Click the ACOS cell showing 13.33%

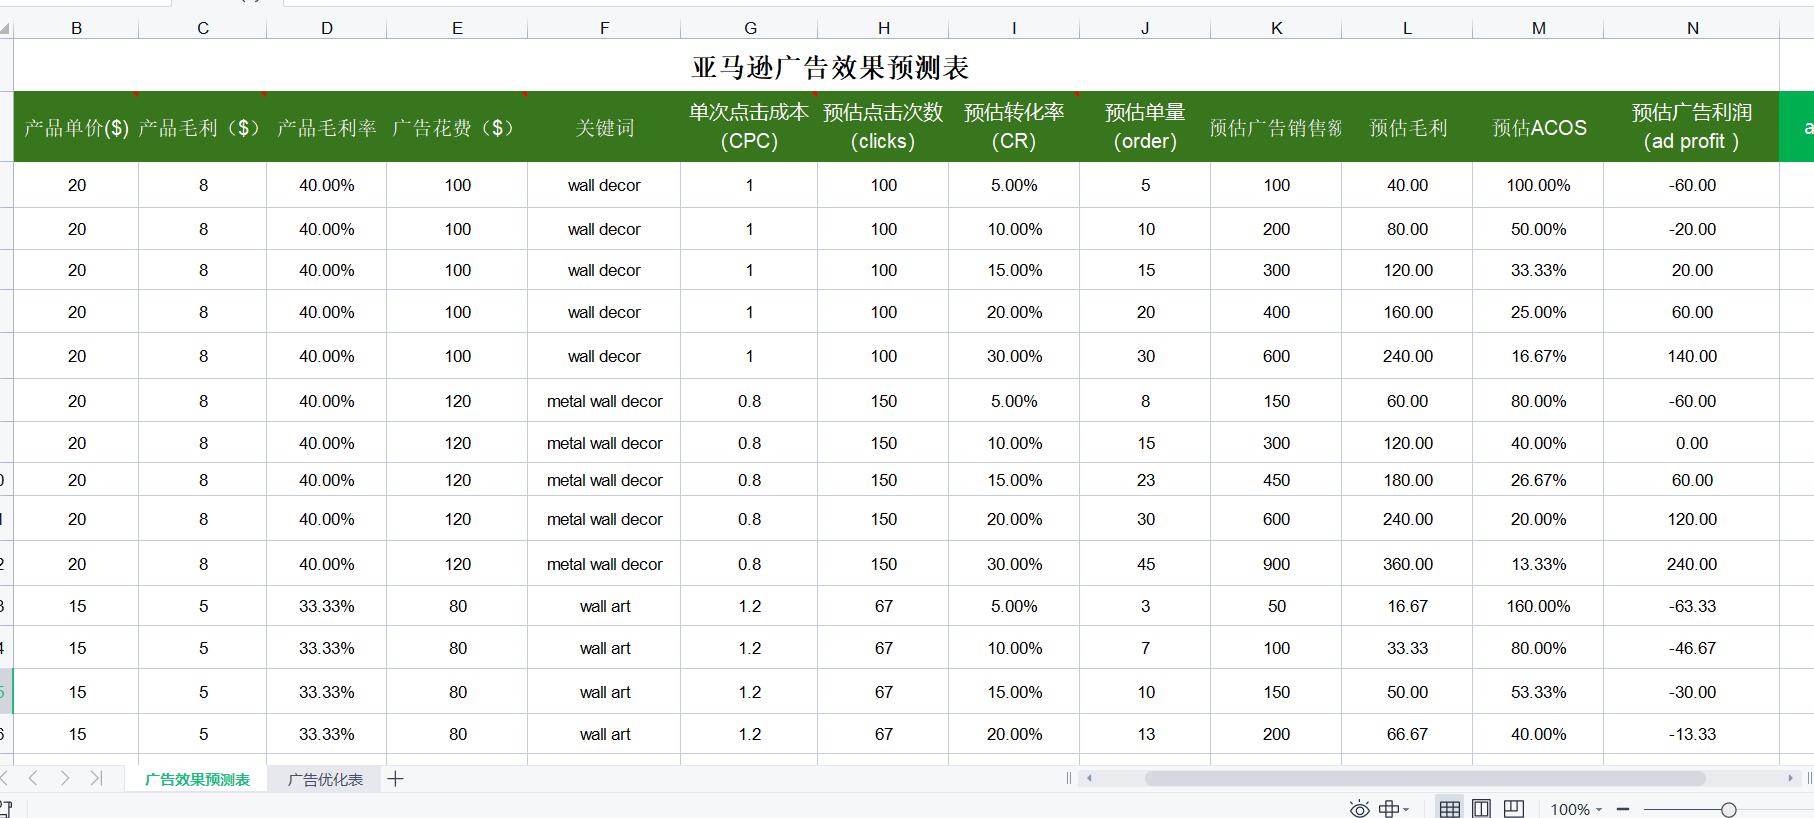(1538, 564)
